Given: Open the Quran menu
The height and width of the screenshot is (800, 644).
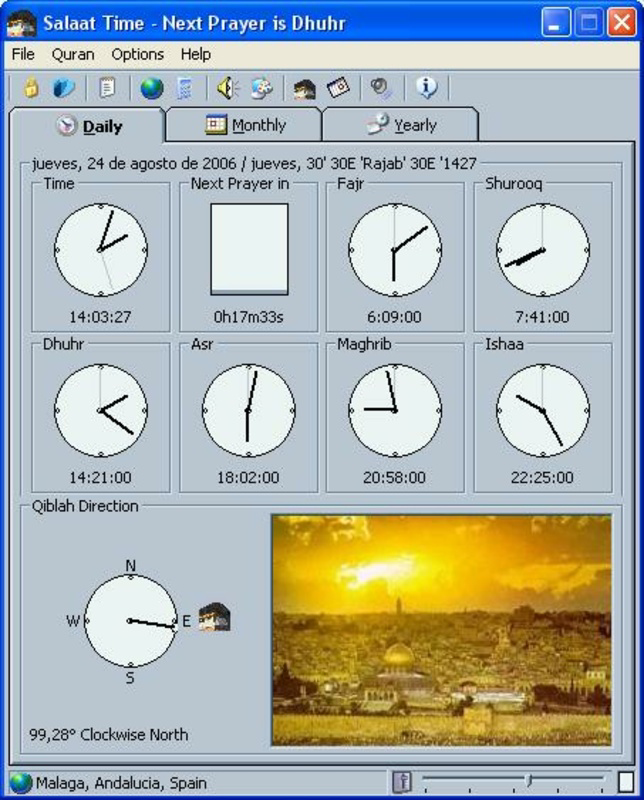Looking at the screenshot, I should click(x=73, y=54).
